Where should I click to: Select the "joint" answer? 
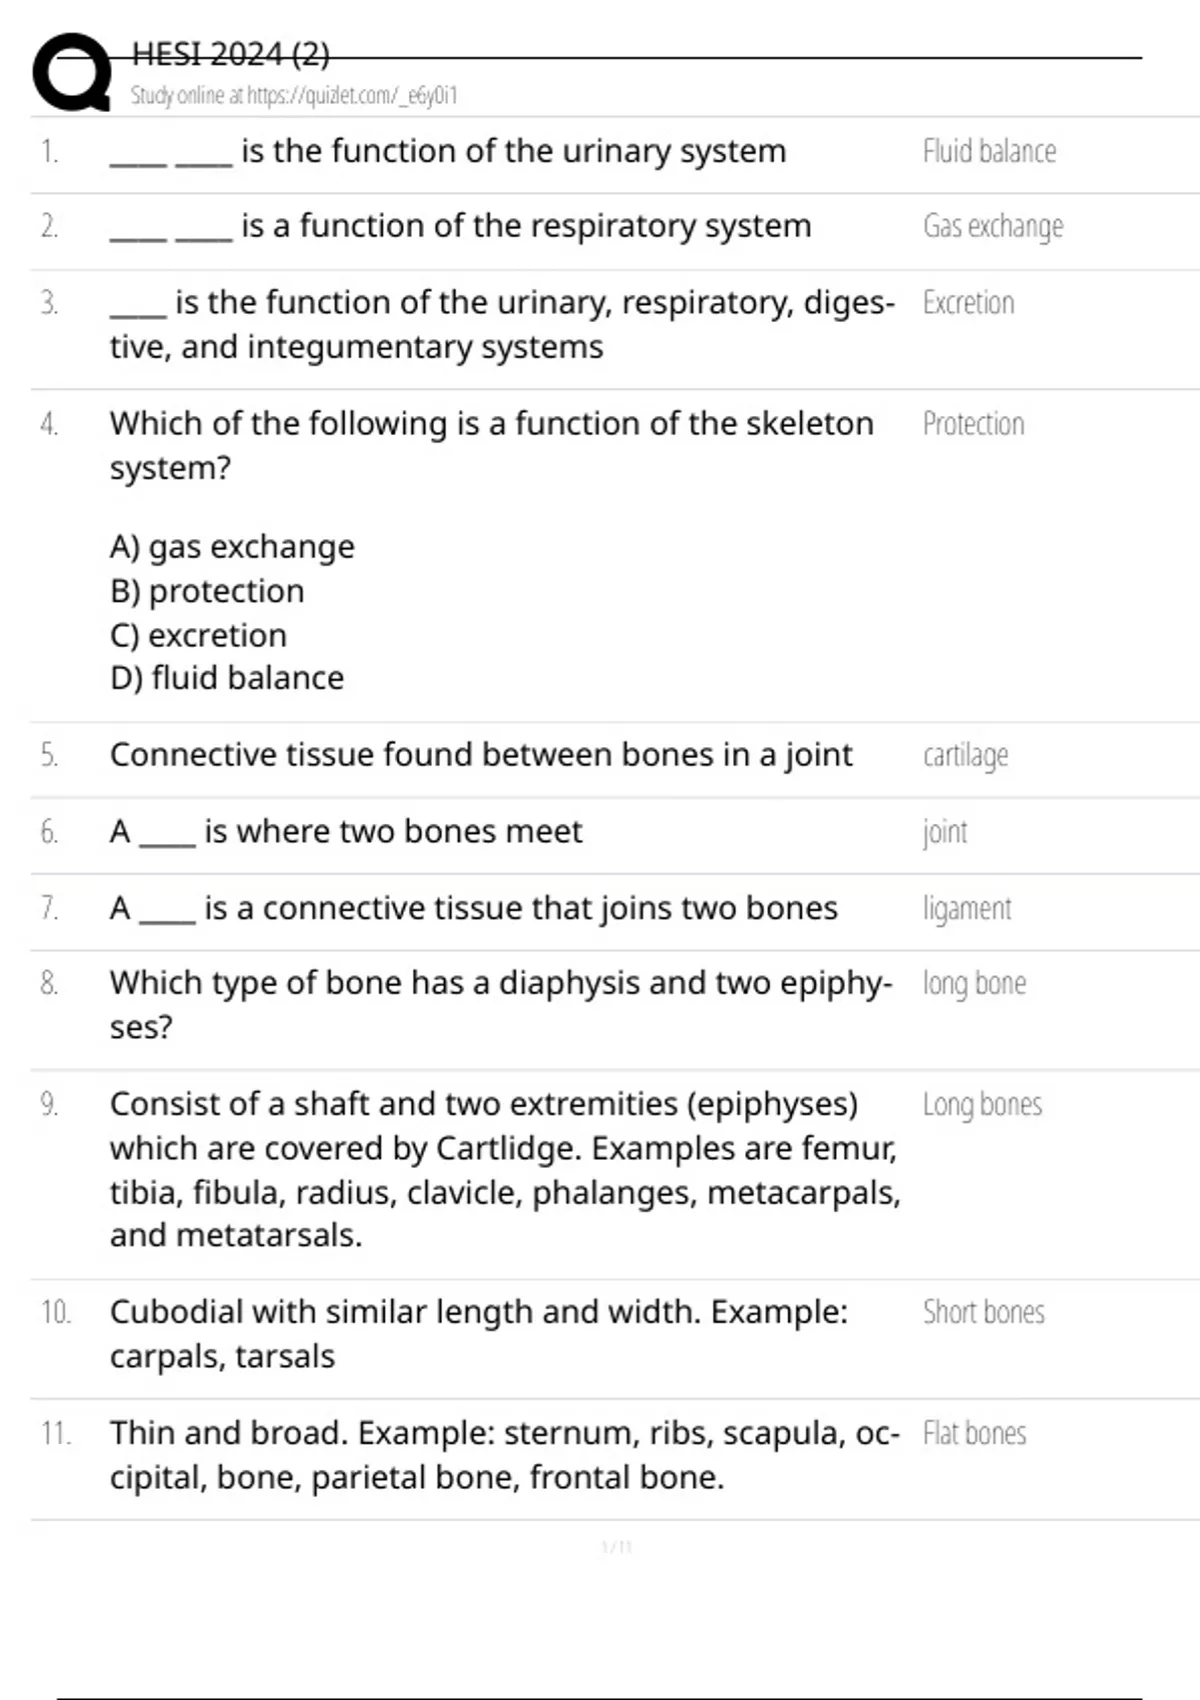[x=945, y=832]
